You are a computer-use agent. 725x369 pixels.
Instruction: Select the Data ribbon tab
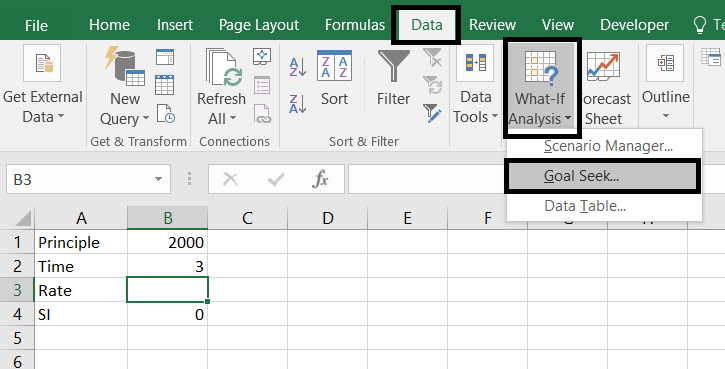[x=427, y=25]
